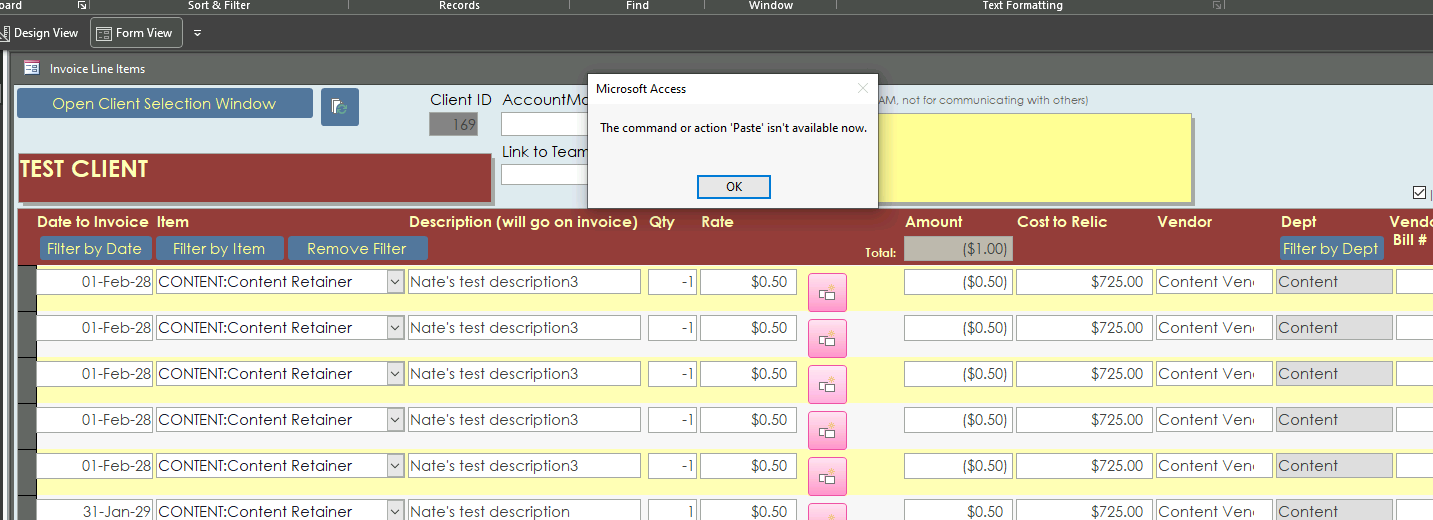Click the first row's Vendor field
The image size is (1433, 520).
1214,282
